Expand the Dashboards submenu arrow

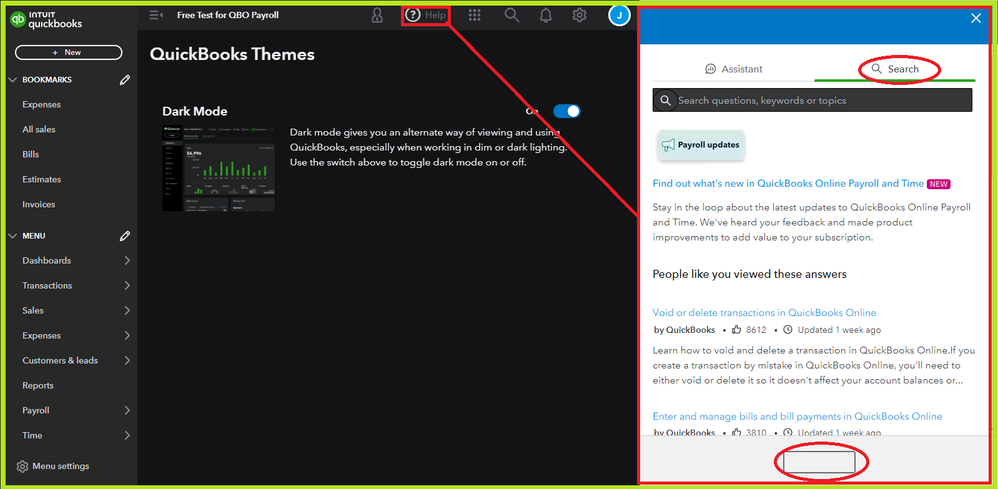coord(127,260)
